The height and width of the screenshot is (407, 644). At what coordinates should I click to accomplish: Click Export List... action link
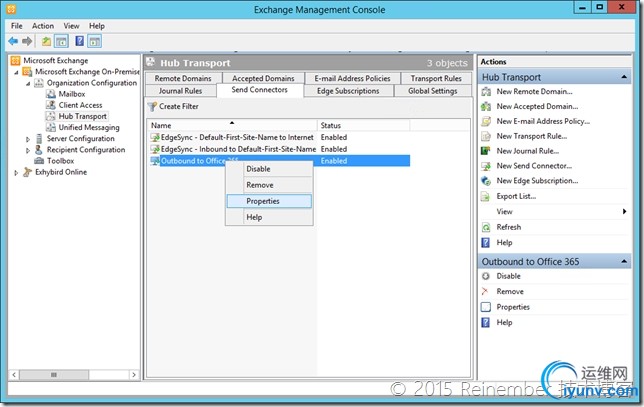516,196
